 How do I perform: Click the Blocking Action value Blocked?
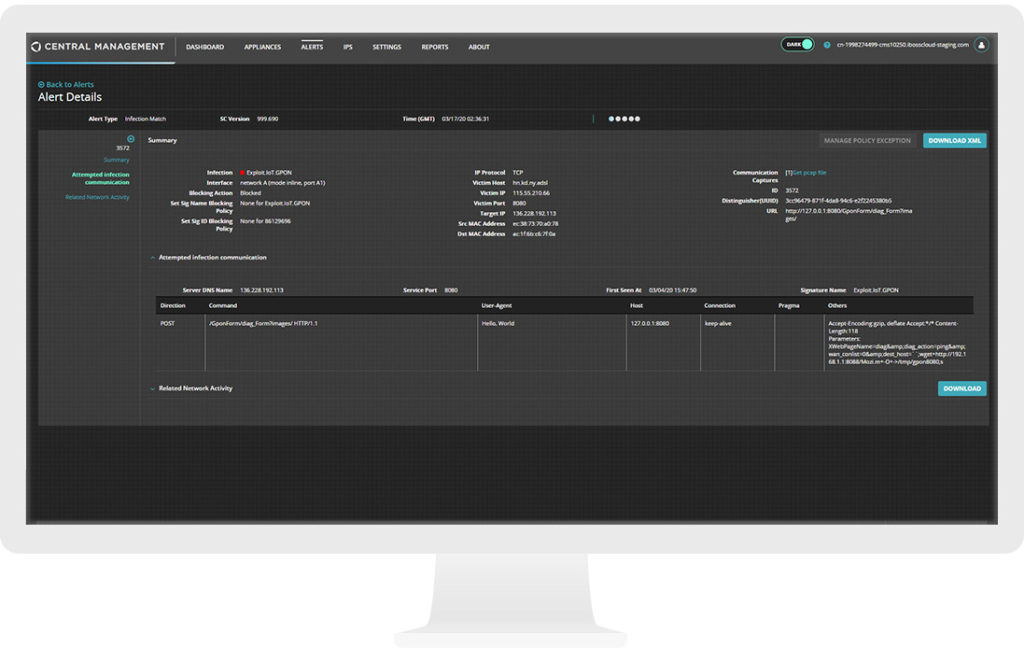click(250, 193)
